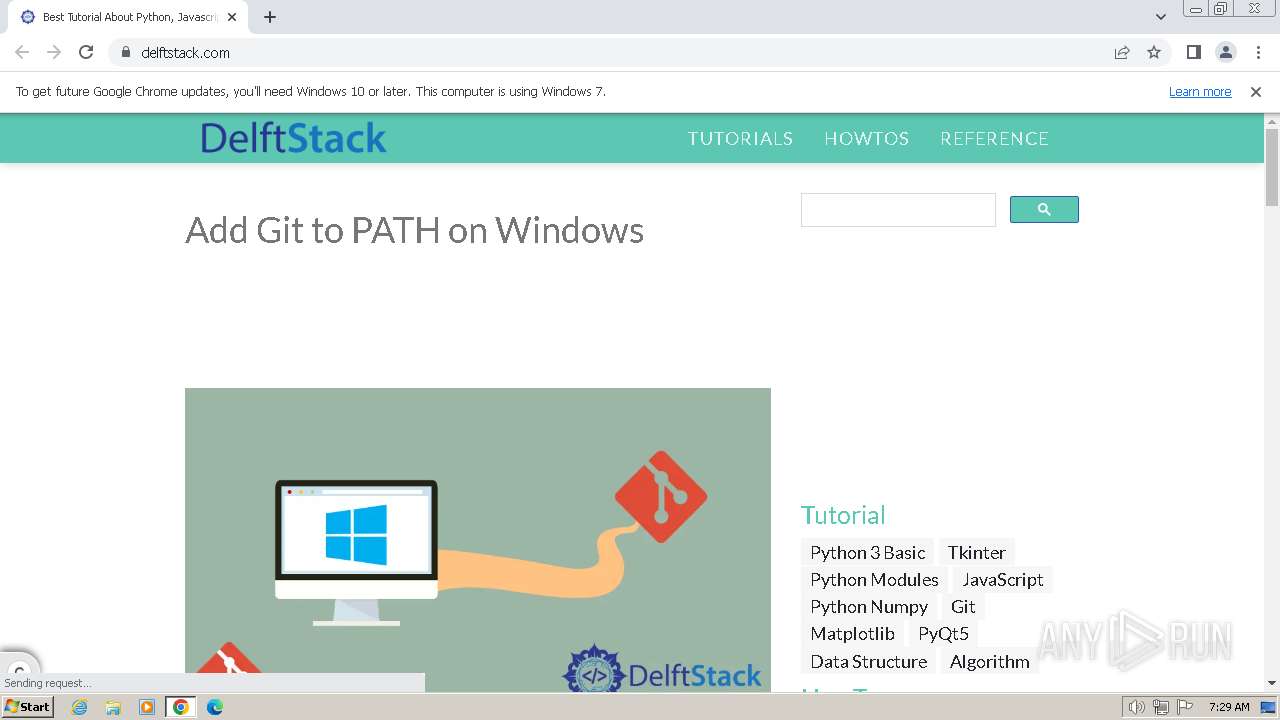Open the network tray icon
The width and height of the screenshot is (1280, 720).
coord(1161,707)
